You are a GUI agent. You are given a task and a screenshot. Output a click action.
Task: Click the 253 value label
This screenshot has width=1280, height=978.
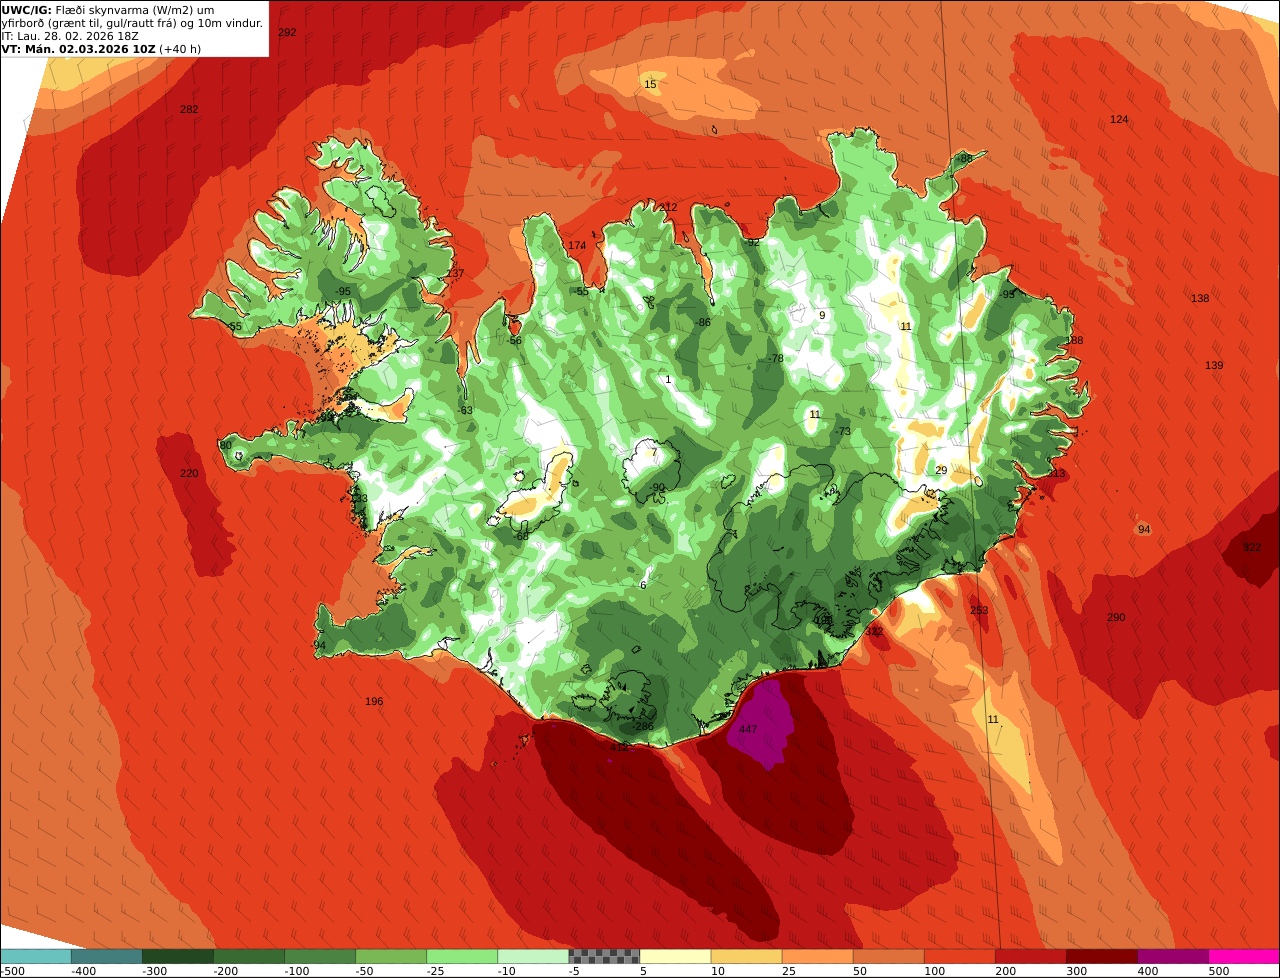pos(979,611)
